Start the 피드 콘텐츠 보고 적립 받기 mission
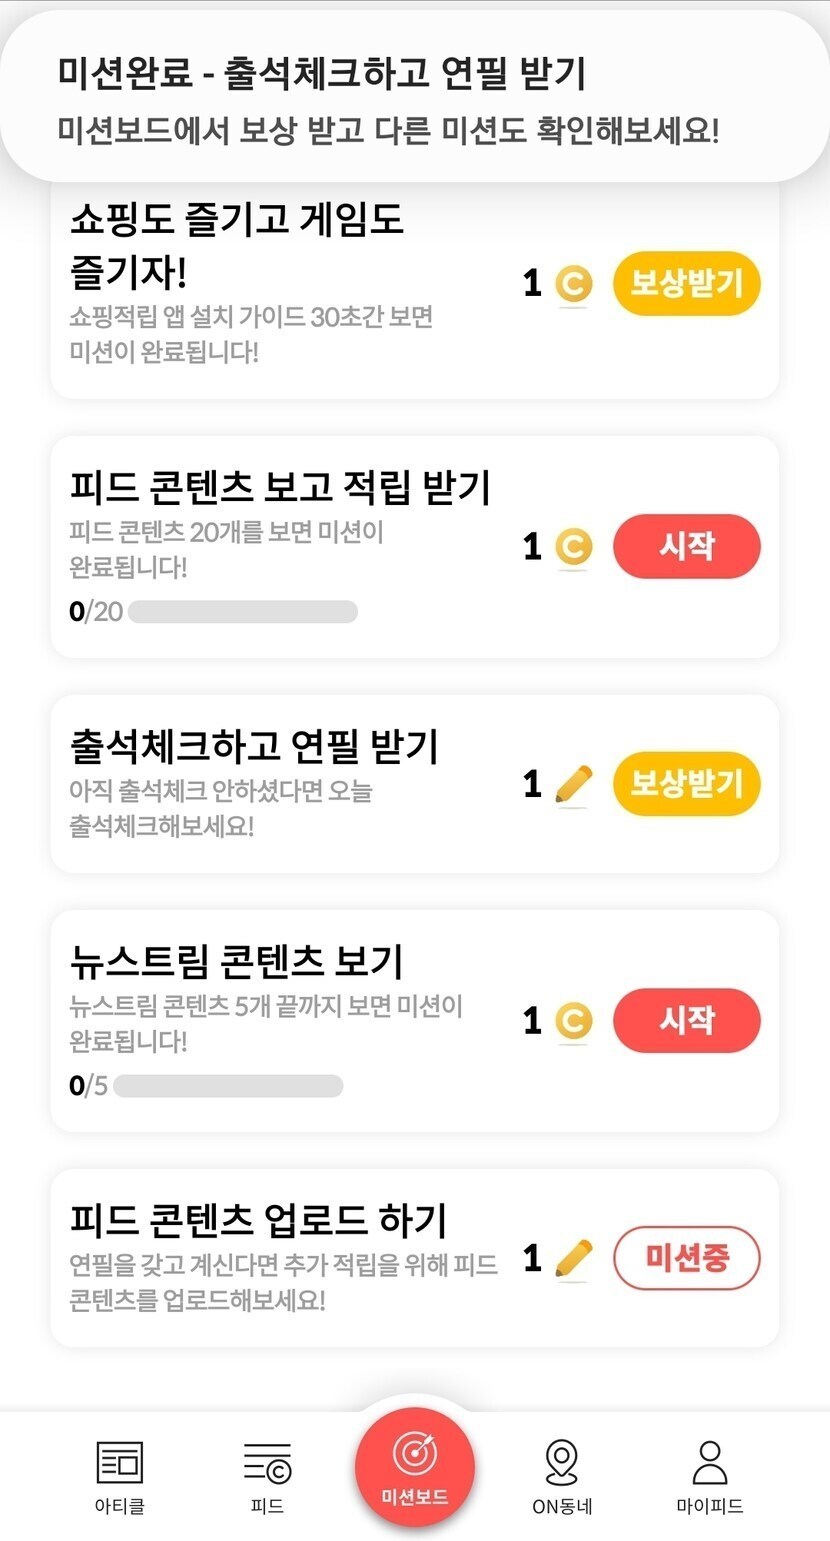This screenshot has width=830, height=1541. (x=686, y=547)
